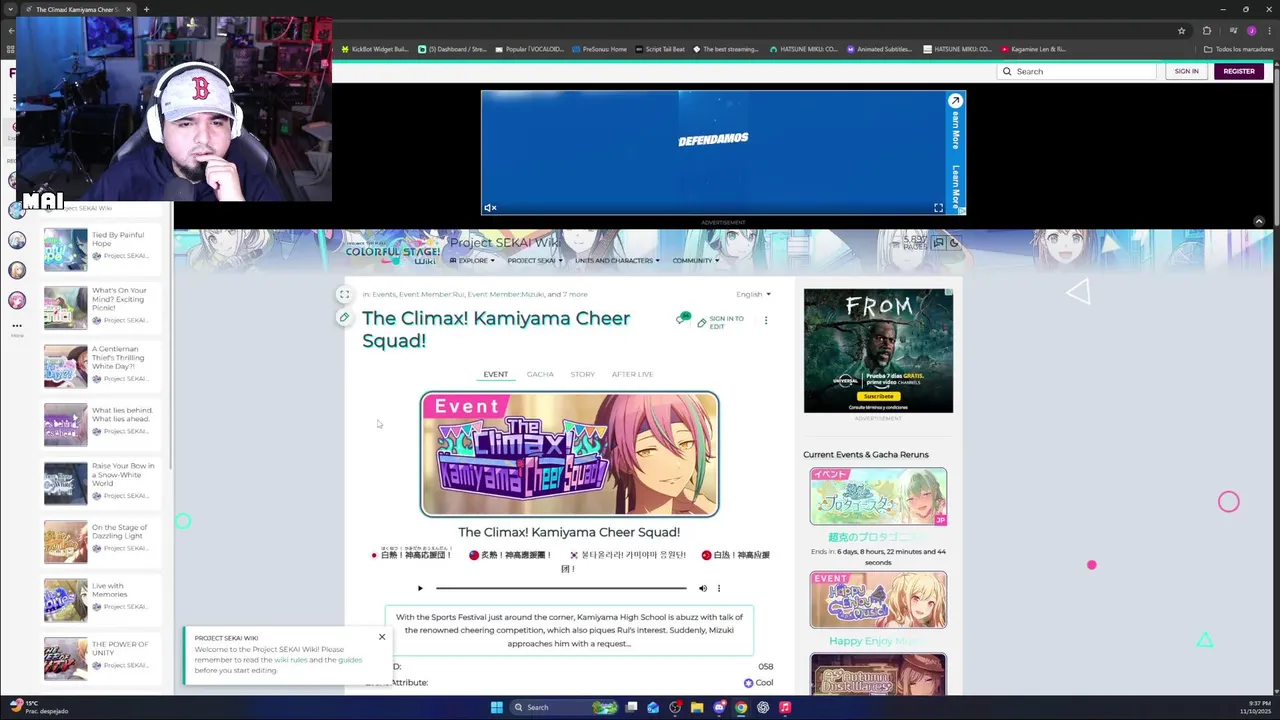Open the ad's Learn More arrow icon
Viewport: 1280px width, 720px height.
tap(955, 101)
